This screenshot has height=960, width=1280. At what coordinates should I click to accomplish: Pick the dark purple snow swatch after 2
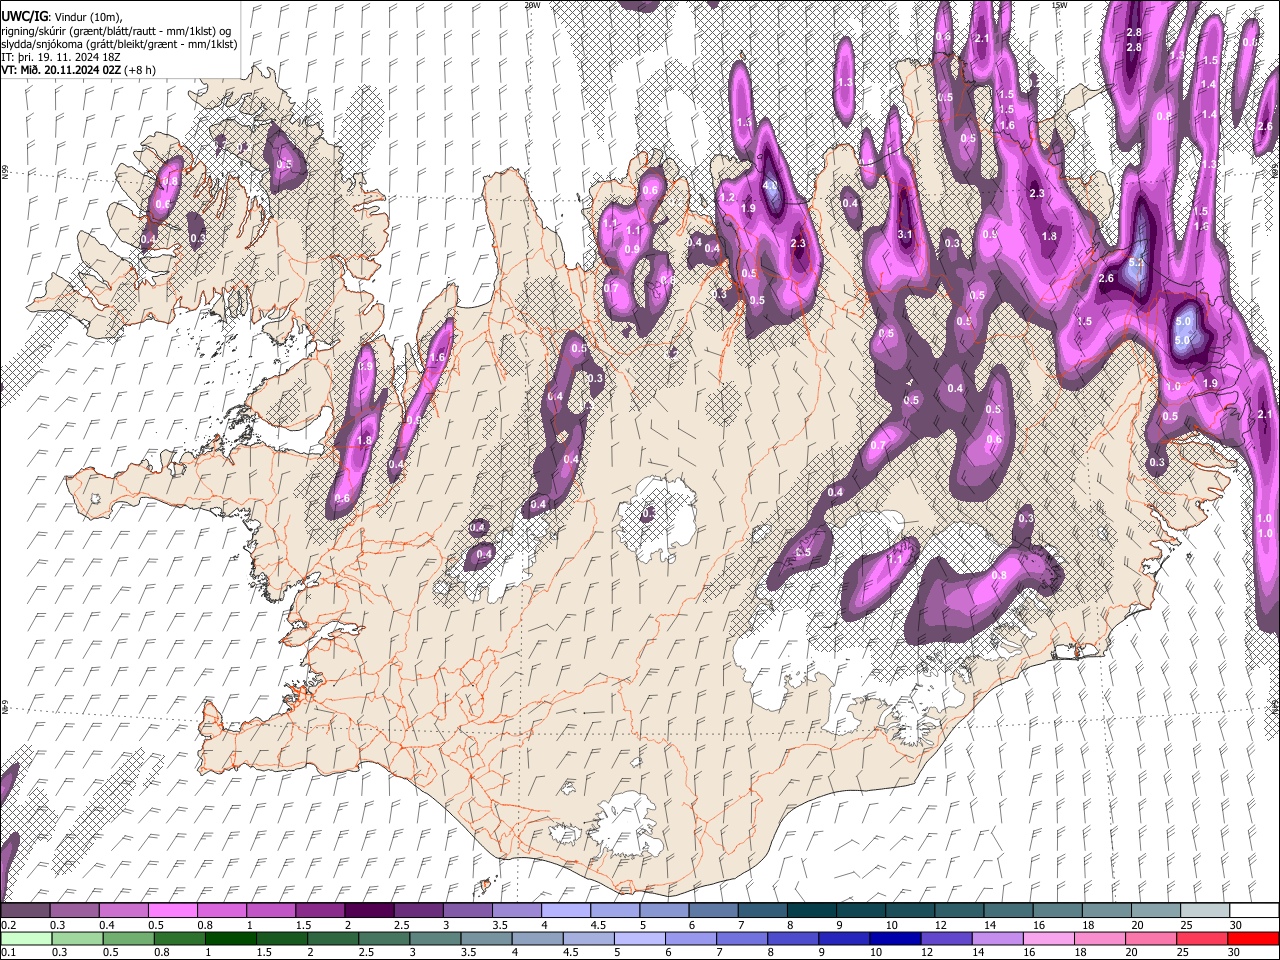368,911
